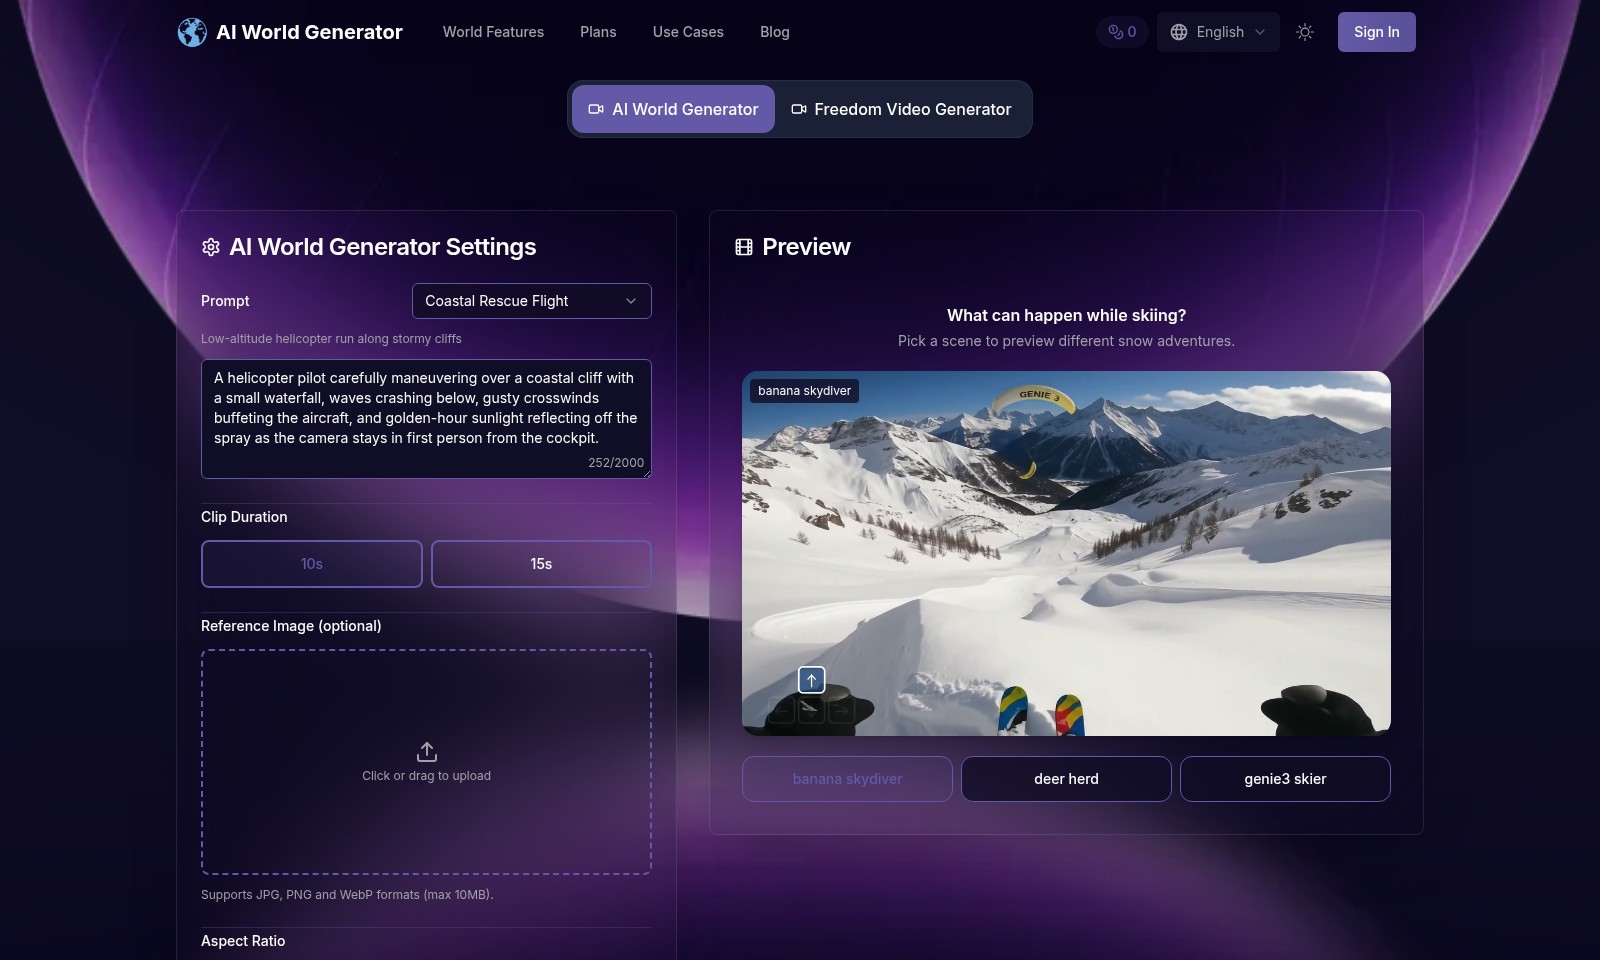The height and width of the screenshot is (960, 1600).
Task: Click 'What can happen while skiing?' heading
Action: (1066, 315)
